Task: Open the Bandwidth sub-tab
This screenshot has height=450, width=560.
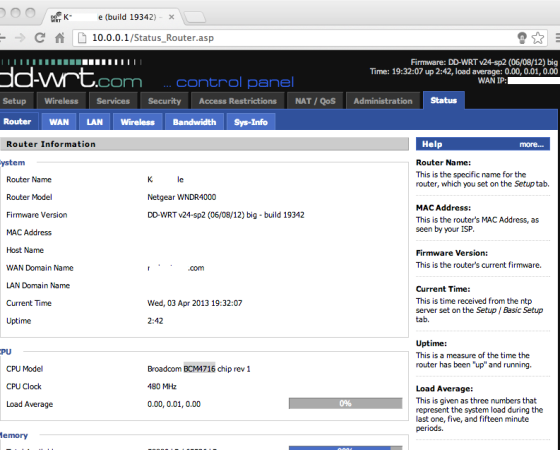Action: (x=194, y=122)
